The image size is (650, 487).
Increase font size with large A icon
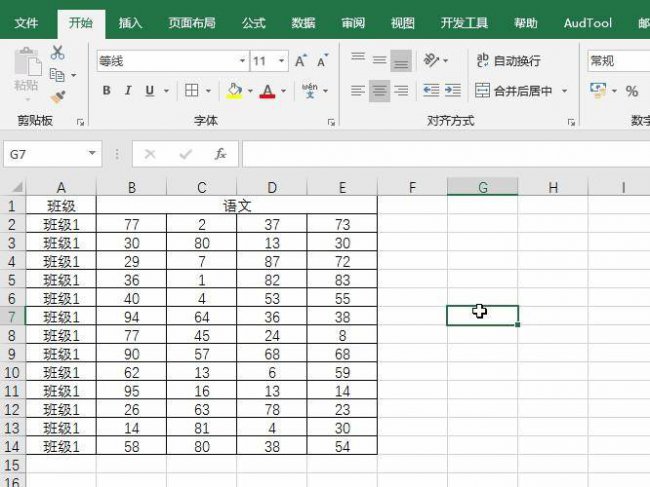pos(301,61)
